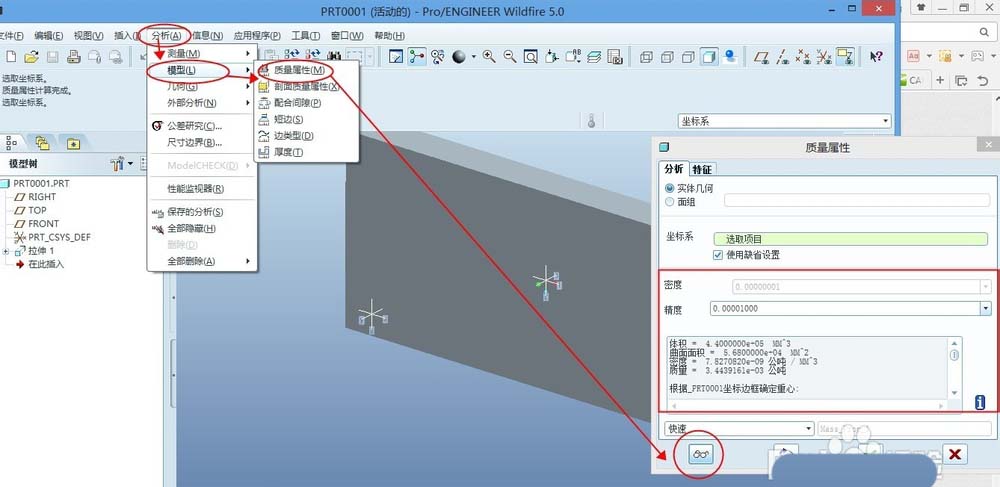Click the blue info icon in dialog
This screenshot has height=487, width=1000.
[x=980, y=402]
